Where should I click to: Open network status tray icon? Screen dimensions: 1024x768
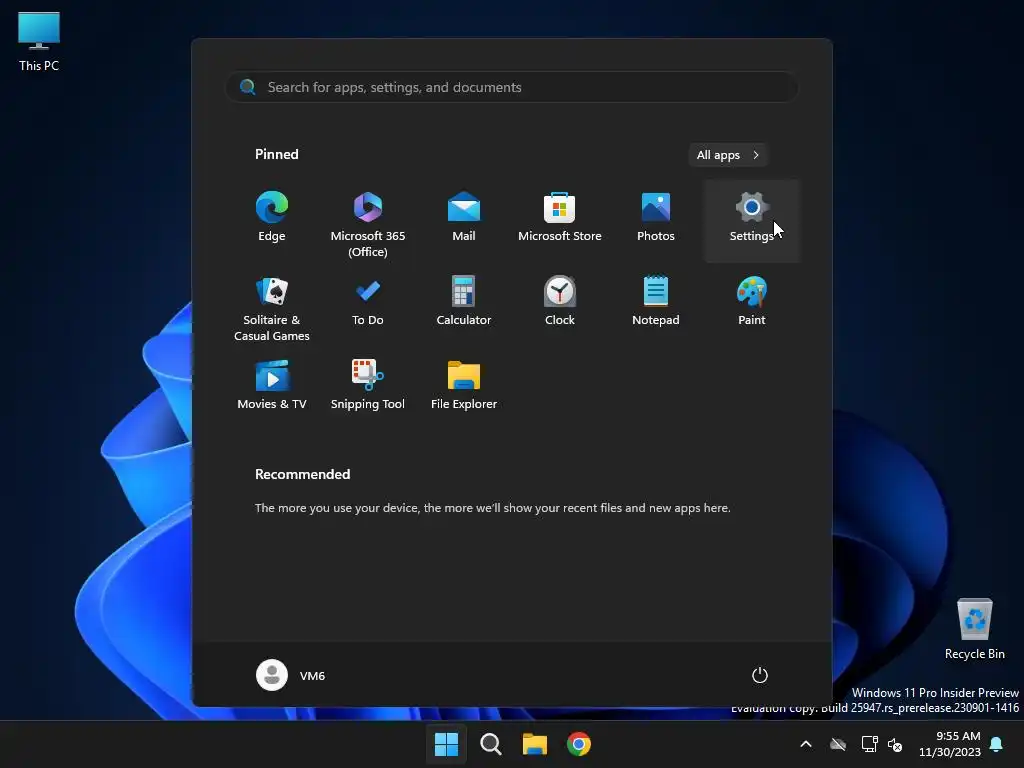tap(869, 744)
